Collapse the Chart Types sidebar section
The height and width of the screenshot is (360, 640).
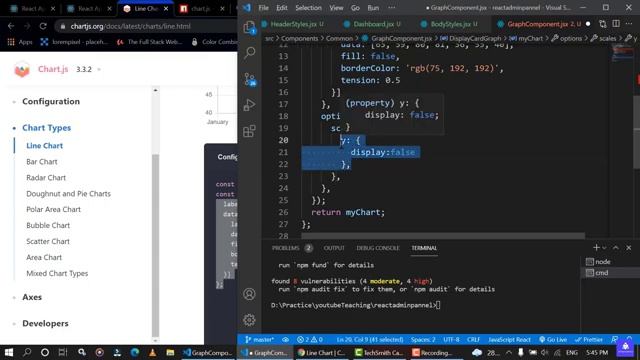[x=47, y=128]
